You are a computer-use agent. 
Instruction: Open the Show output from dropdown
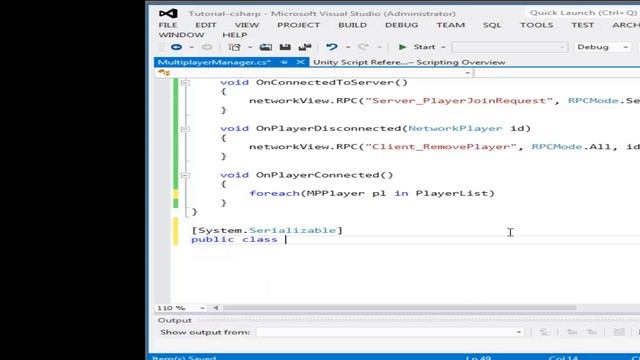[x=518, y=332]
